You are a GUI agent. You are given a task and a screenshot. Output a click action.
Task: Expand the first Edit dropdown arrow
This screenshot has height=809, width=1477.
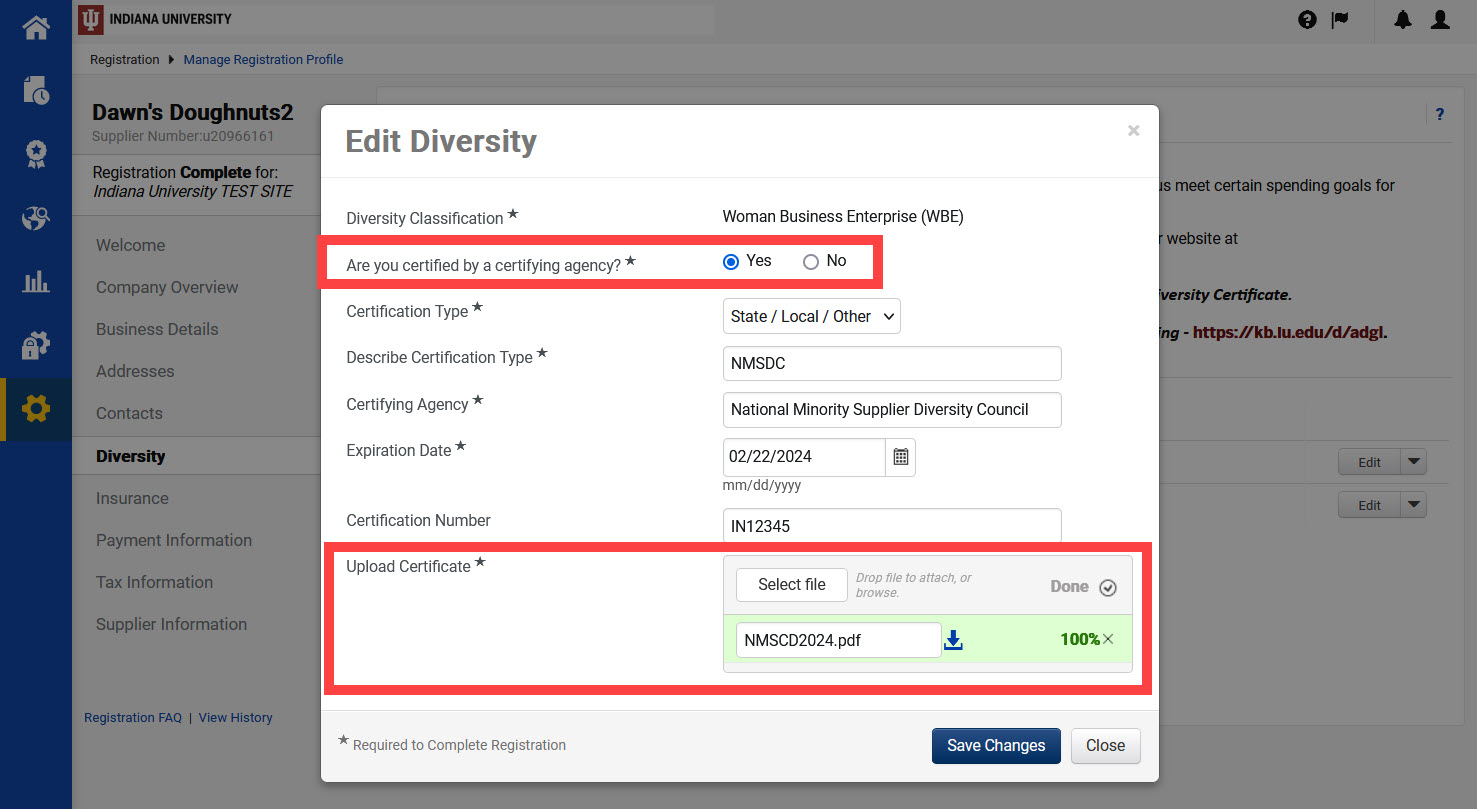[1413, 462]
